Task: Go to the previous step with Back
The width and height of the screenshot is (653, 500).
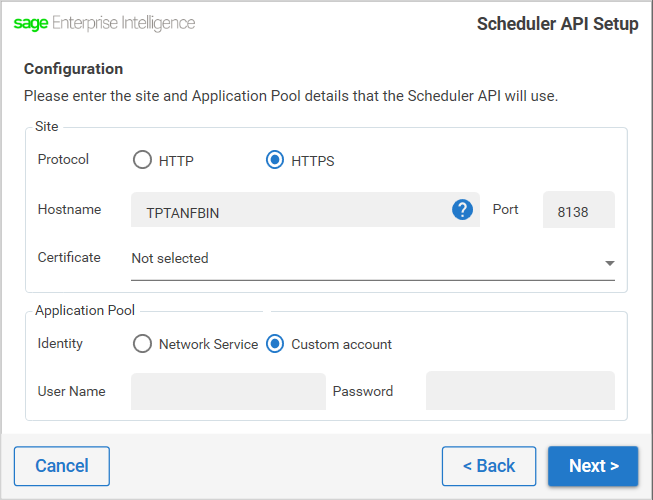Action: (x=489, y=466)
